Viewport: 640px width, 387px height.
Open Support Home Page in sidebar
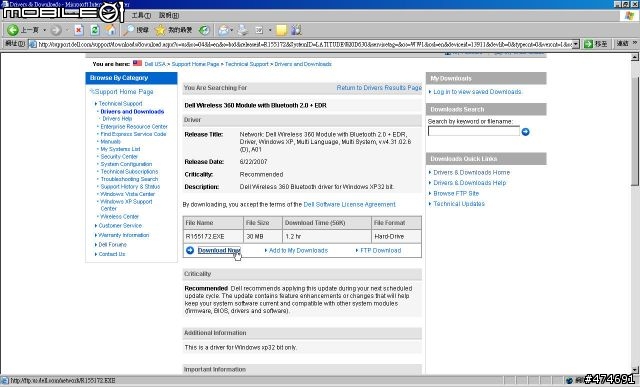click(124, 92)
